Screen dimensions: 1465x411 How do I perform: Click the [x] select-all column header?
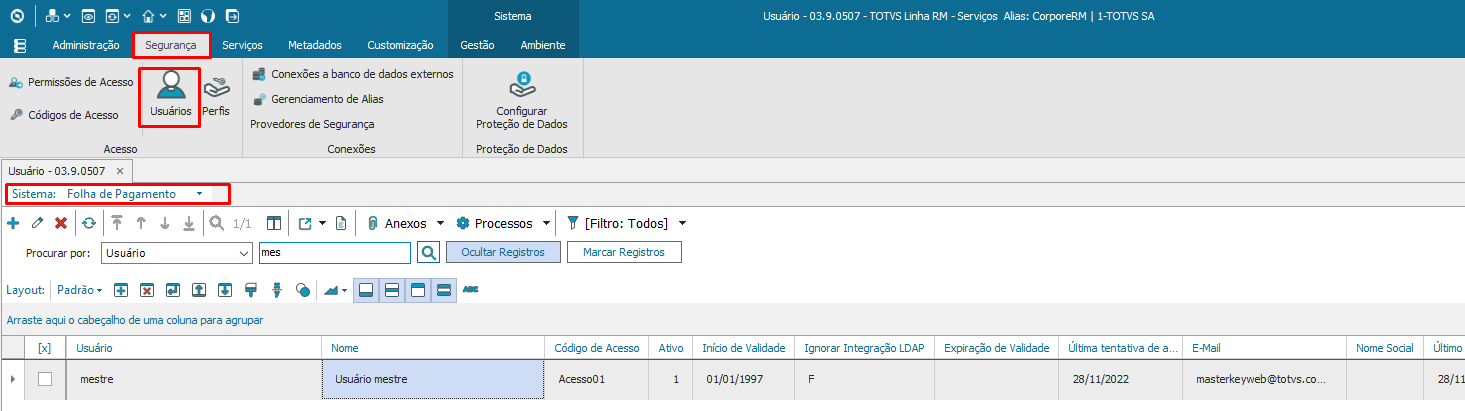(44, 348)
